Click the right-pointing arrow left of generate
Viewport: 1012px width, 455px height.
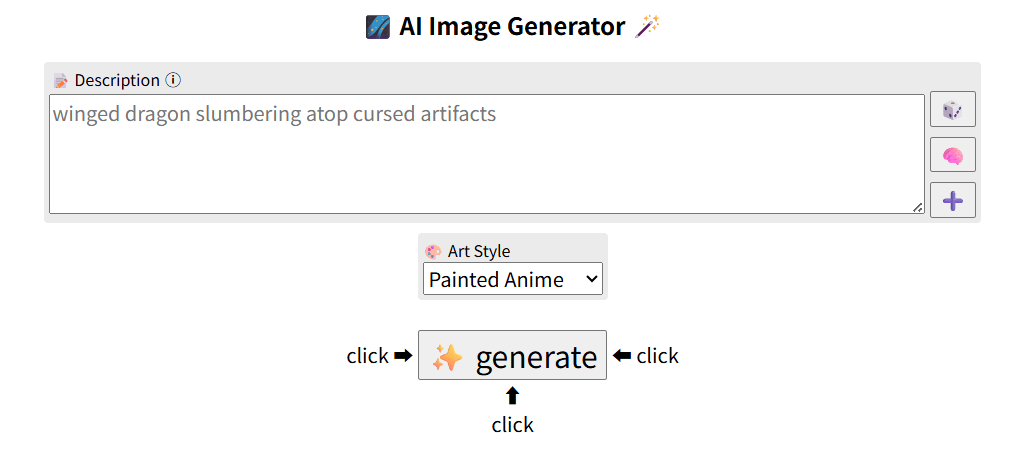tap(402, 355)
